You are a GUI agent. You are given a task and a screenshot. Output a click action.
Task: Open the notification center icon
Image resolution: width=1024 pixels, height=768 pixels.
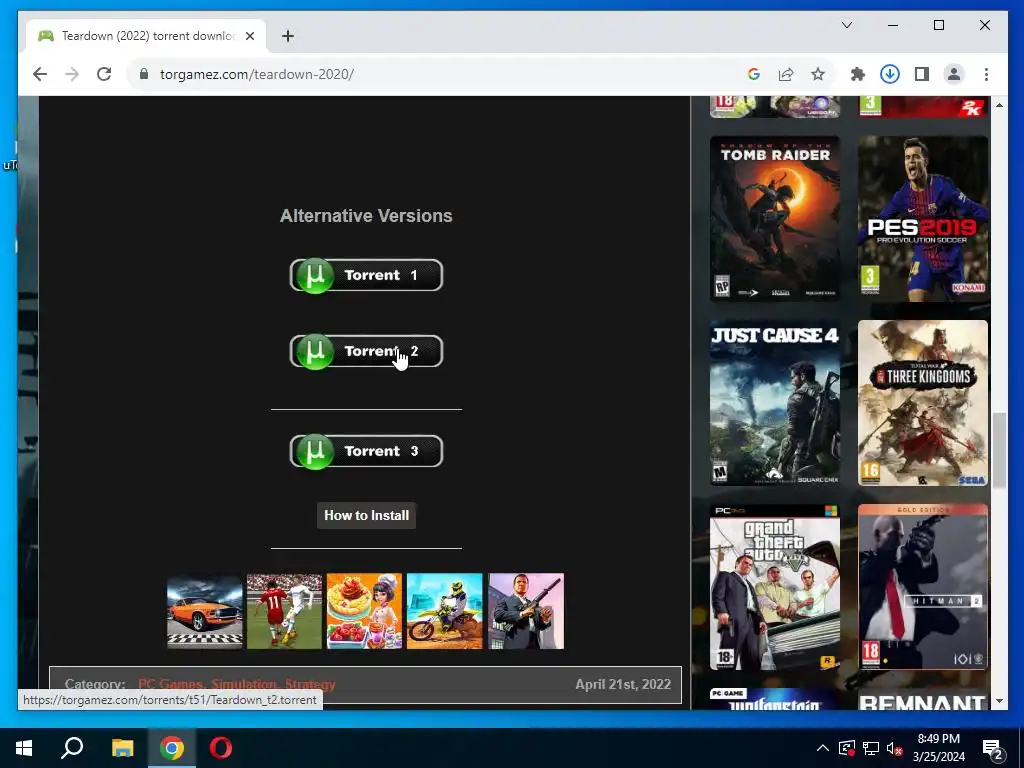click(x=993, y=749)
